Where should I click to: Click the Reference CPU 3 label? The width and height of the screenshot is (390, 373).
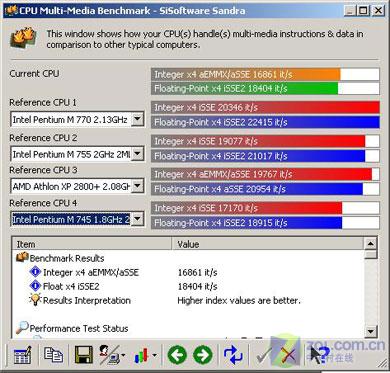pos(43,170)
